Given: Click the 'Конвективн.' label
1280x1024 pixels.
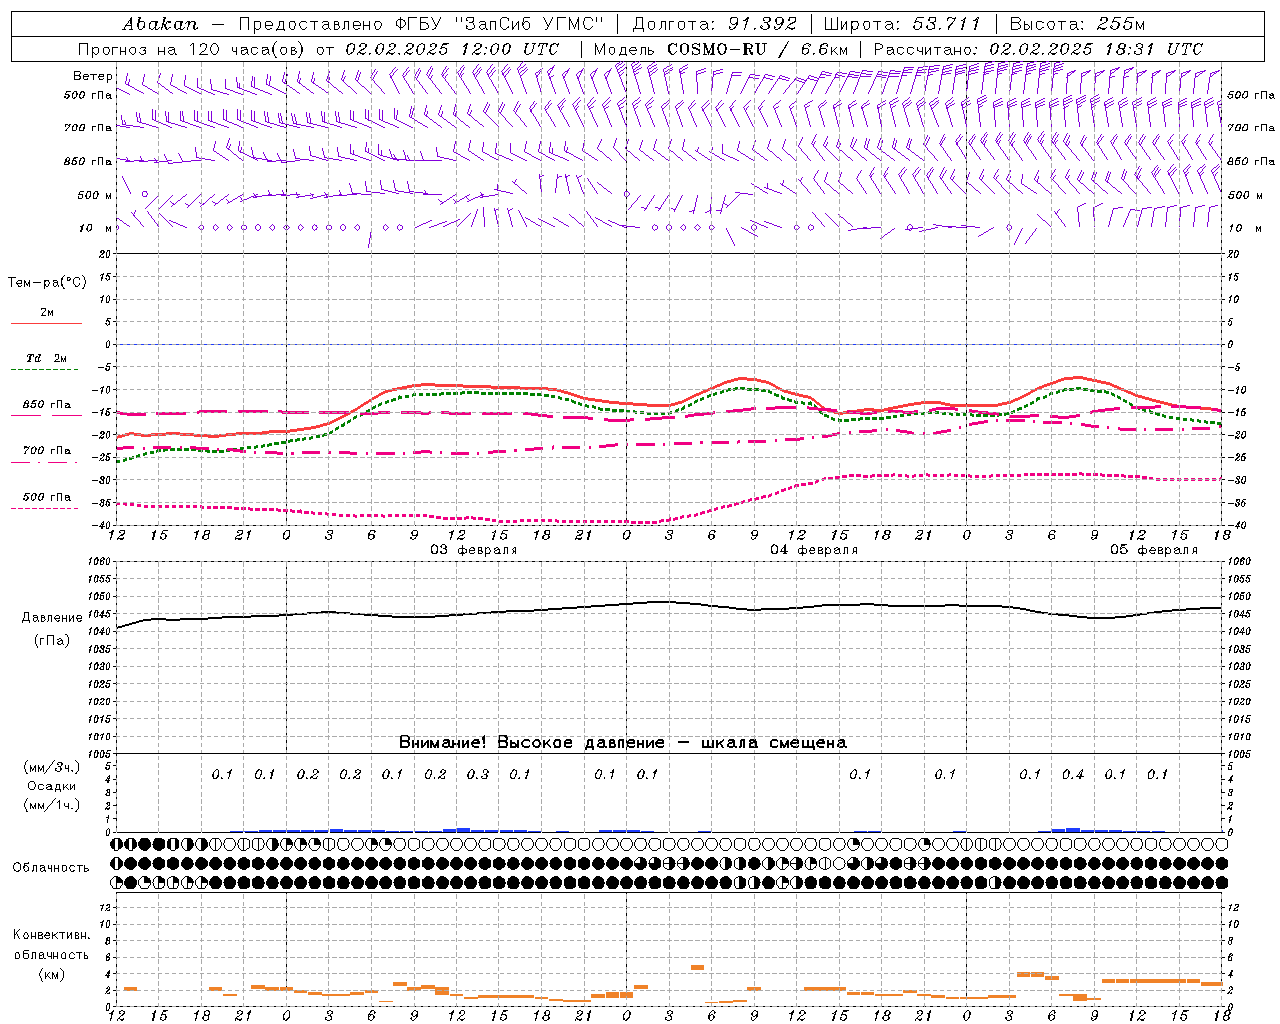Looking at the screenshot, I should tap(51, 935).
